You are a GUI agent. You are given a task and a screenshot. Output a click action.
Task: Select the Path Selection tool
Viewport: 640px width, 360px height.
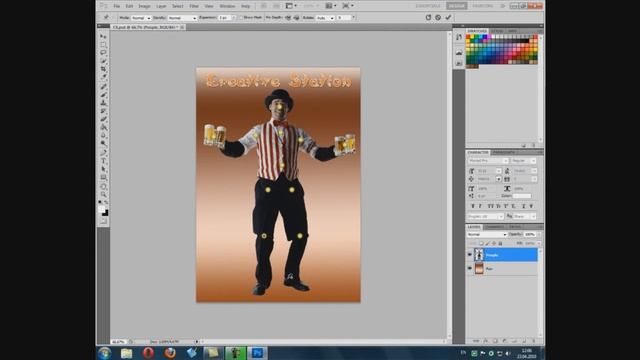coord(103,169)
